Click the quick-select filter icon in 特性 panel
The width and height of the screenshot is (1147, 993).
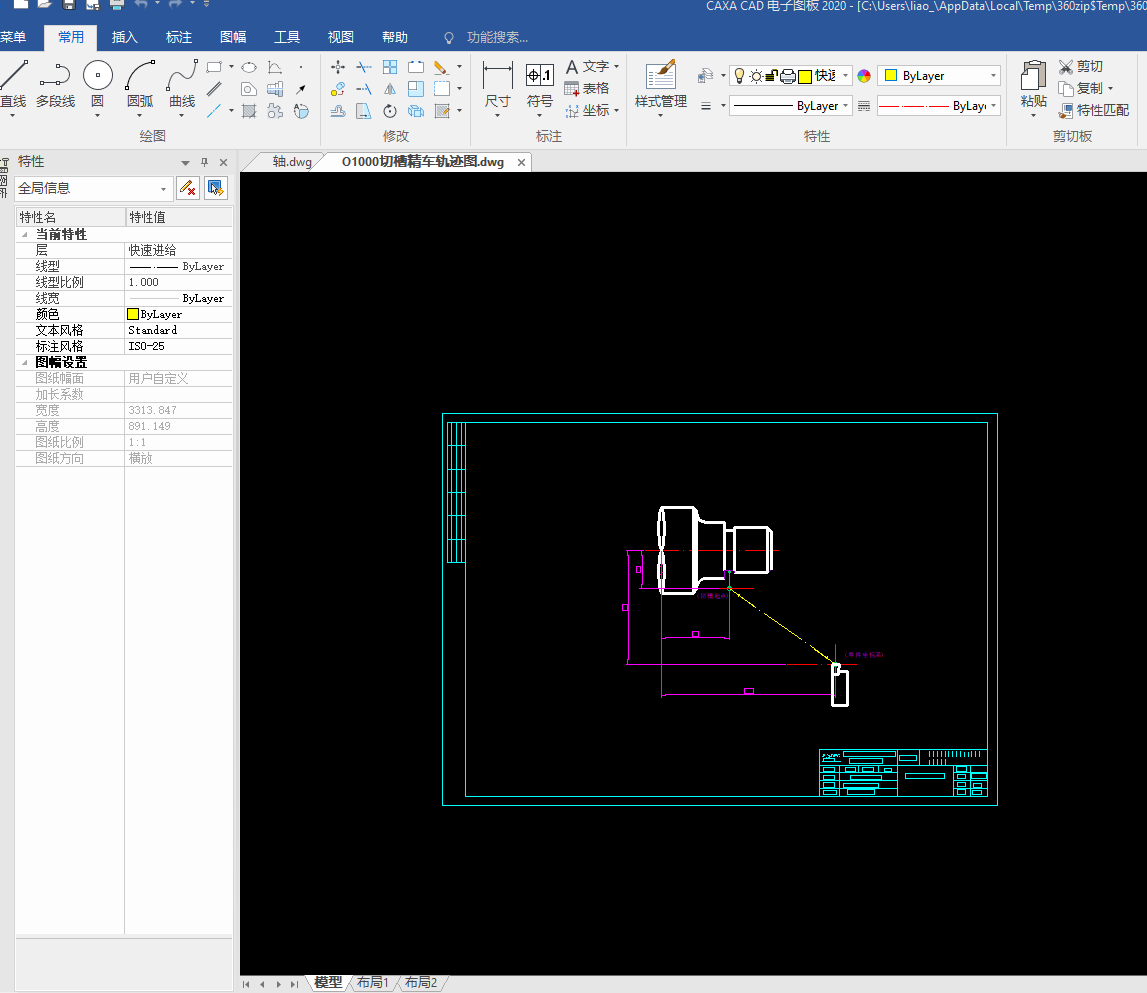187,188
